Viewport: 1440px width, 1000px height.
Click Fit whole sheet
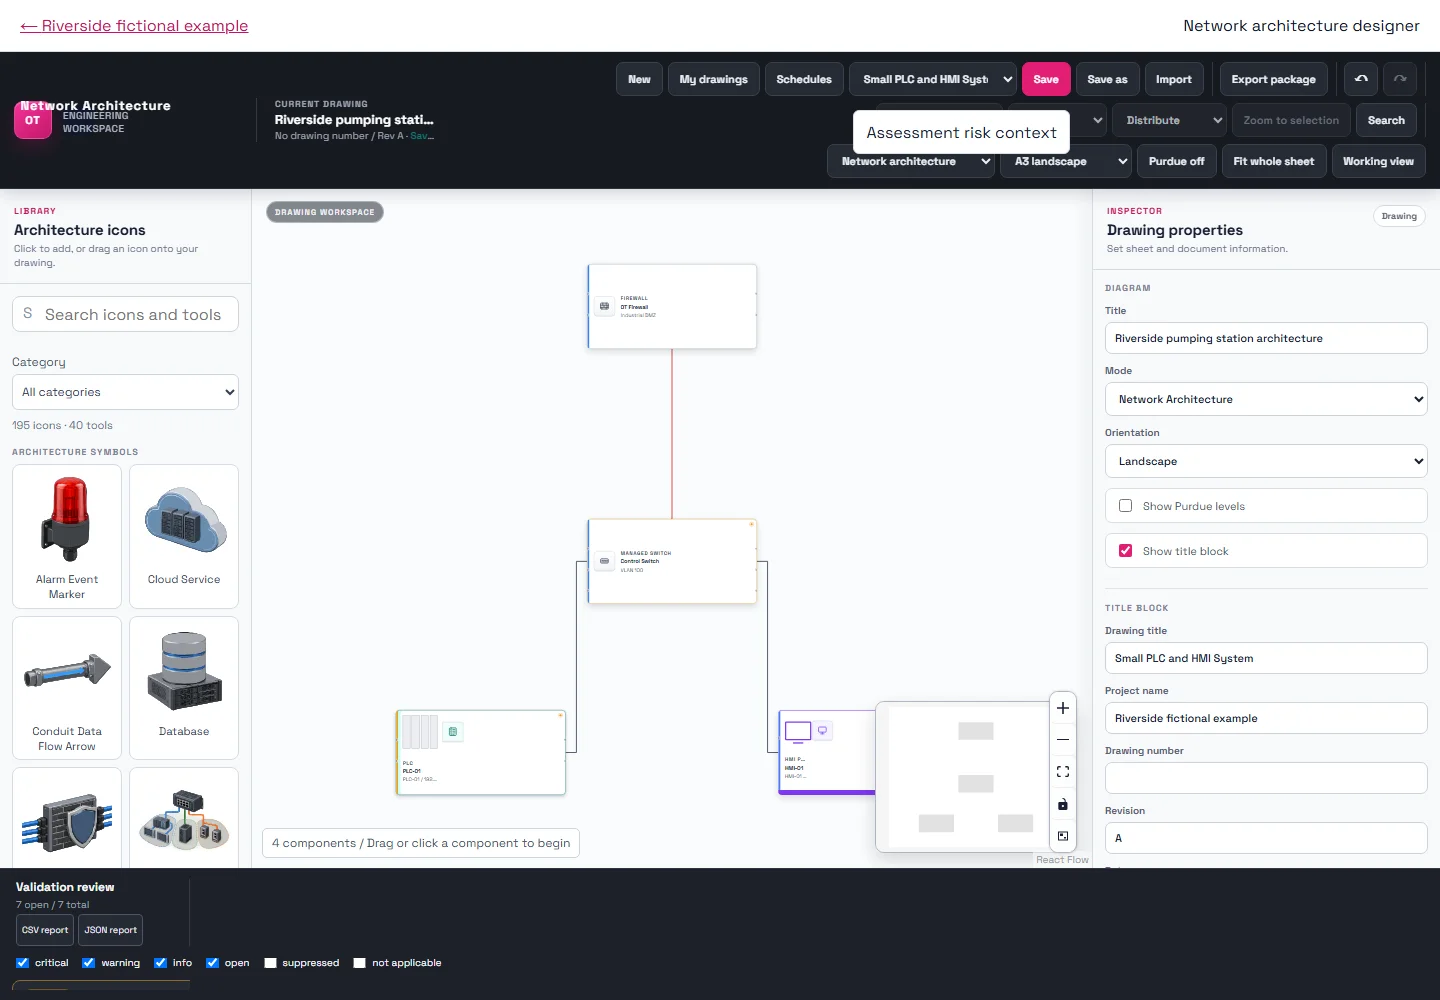[x=1274, y=161]
